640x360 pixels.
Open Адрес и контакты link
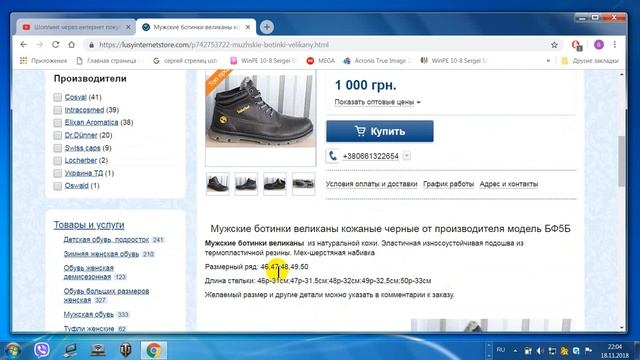[x=509, y=184]
